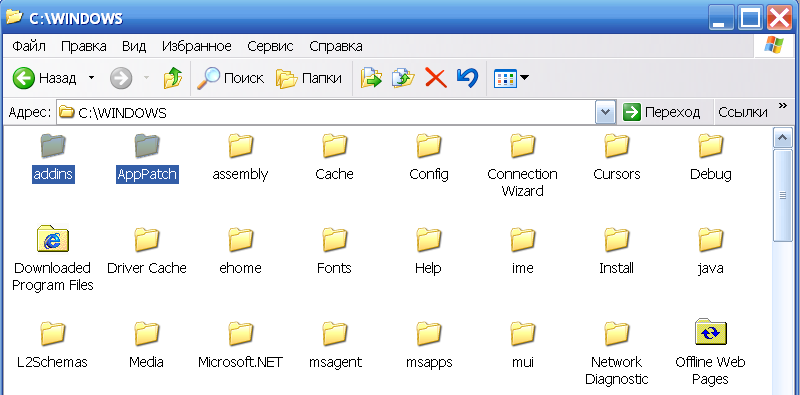Select the AppPatch folder icon
The image size is (800, 395).
click(x=147, y=146)
